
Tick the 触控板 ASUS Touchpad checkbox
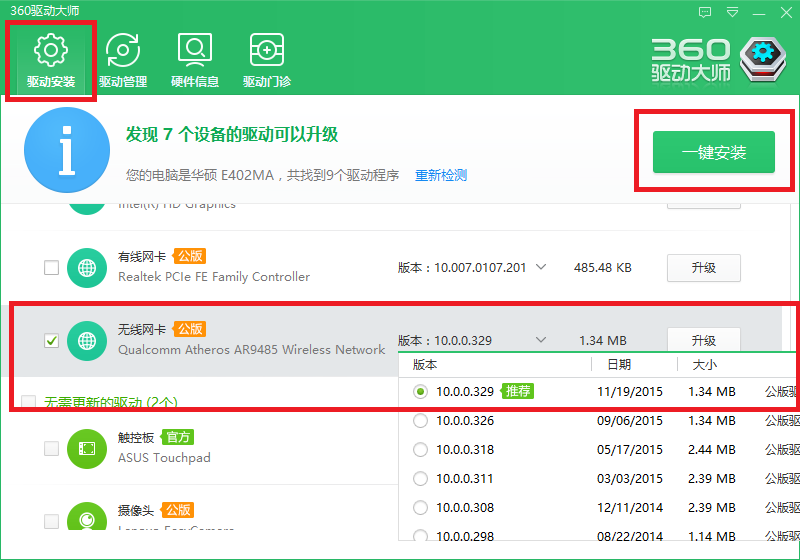click(51, 448)
